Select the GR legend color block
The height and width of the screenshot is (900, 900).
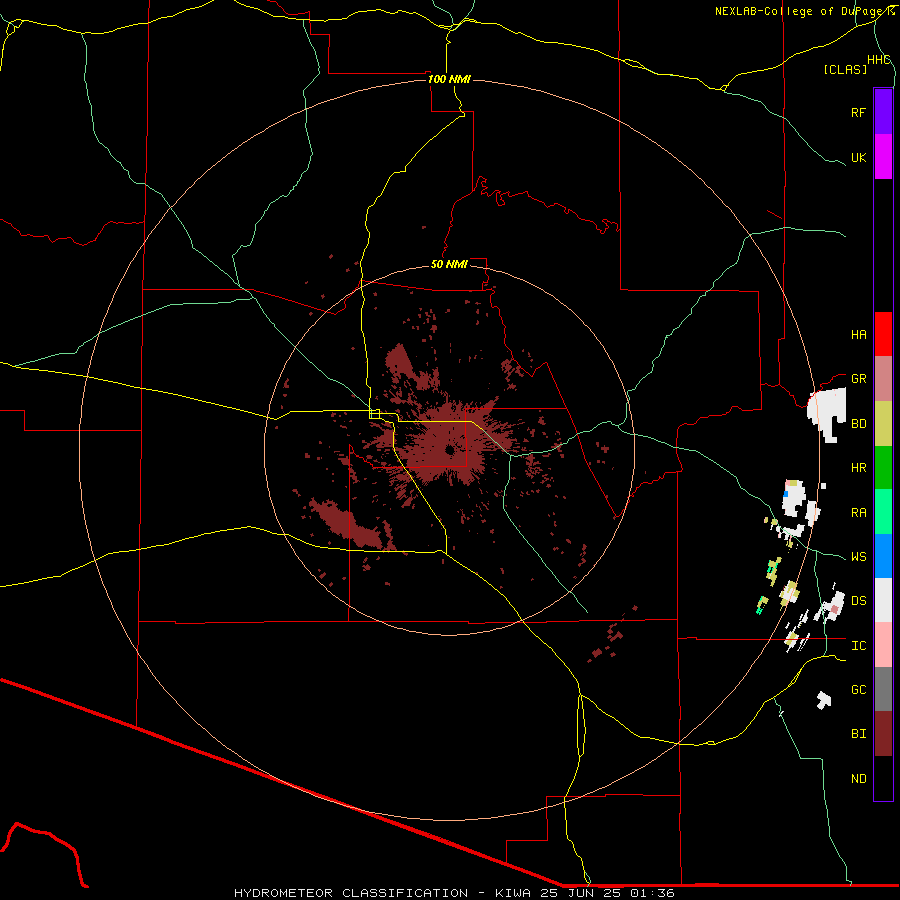pos(883,378)
